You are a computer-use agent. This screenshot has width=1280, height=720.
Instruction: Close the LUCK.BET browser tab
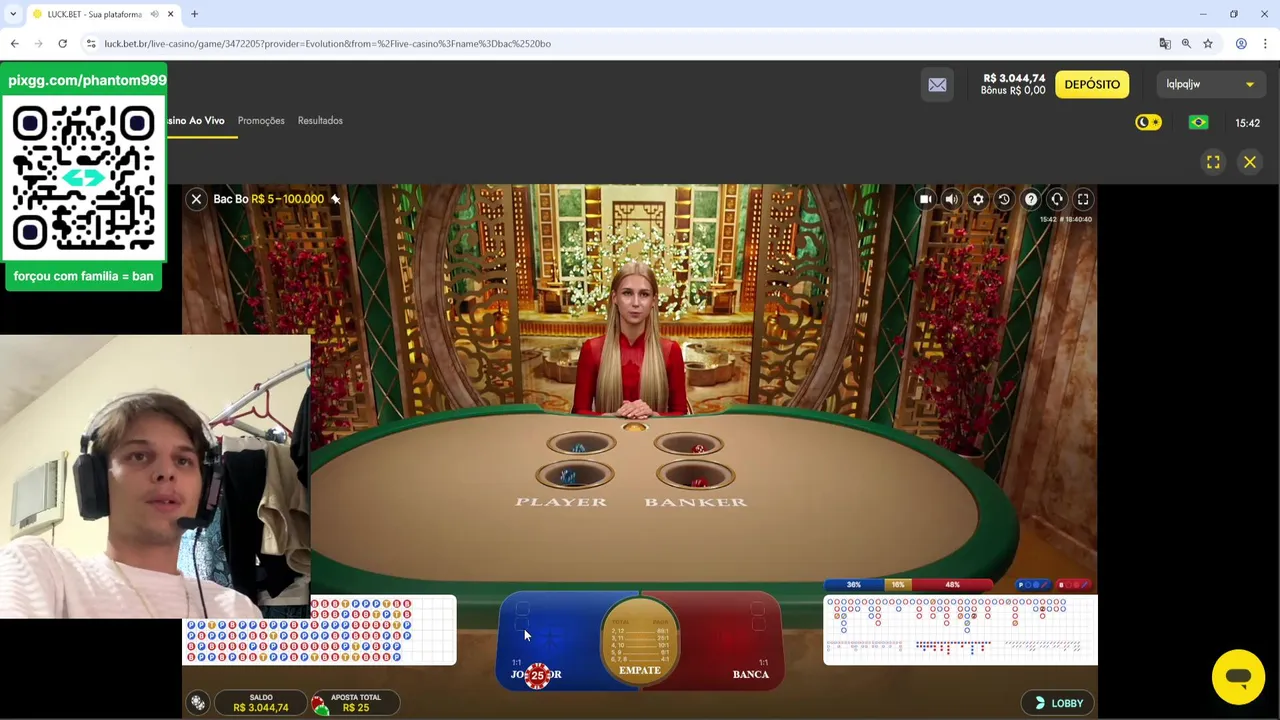tap(170, 14)
